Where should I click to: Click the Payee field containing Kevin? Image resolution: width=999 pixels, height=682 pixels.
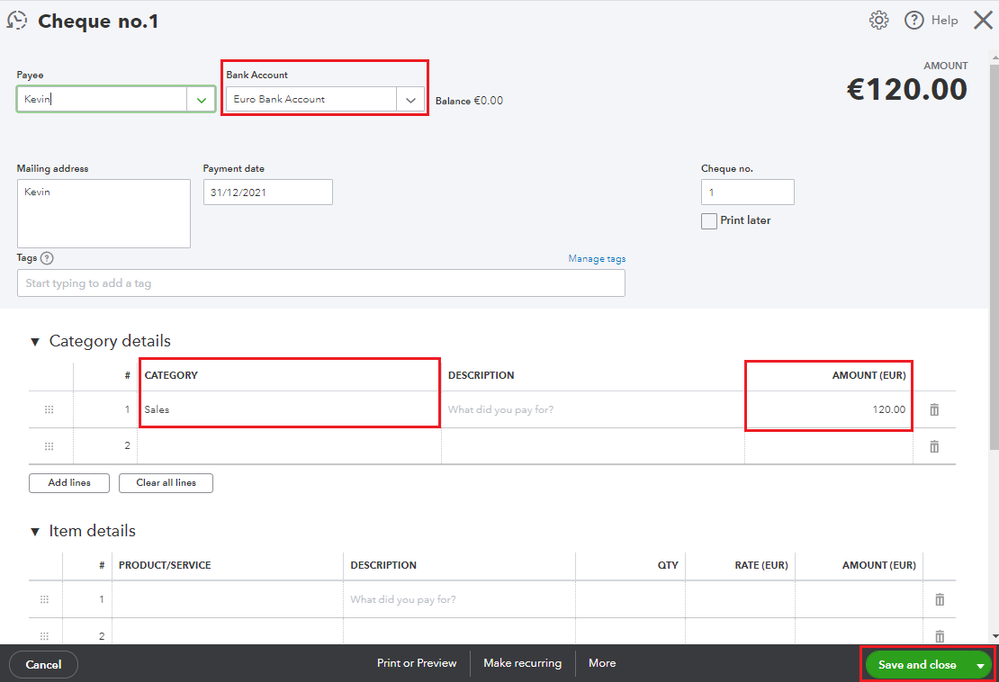tap(102, 99)
